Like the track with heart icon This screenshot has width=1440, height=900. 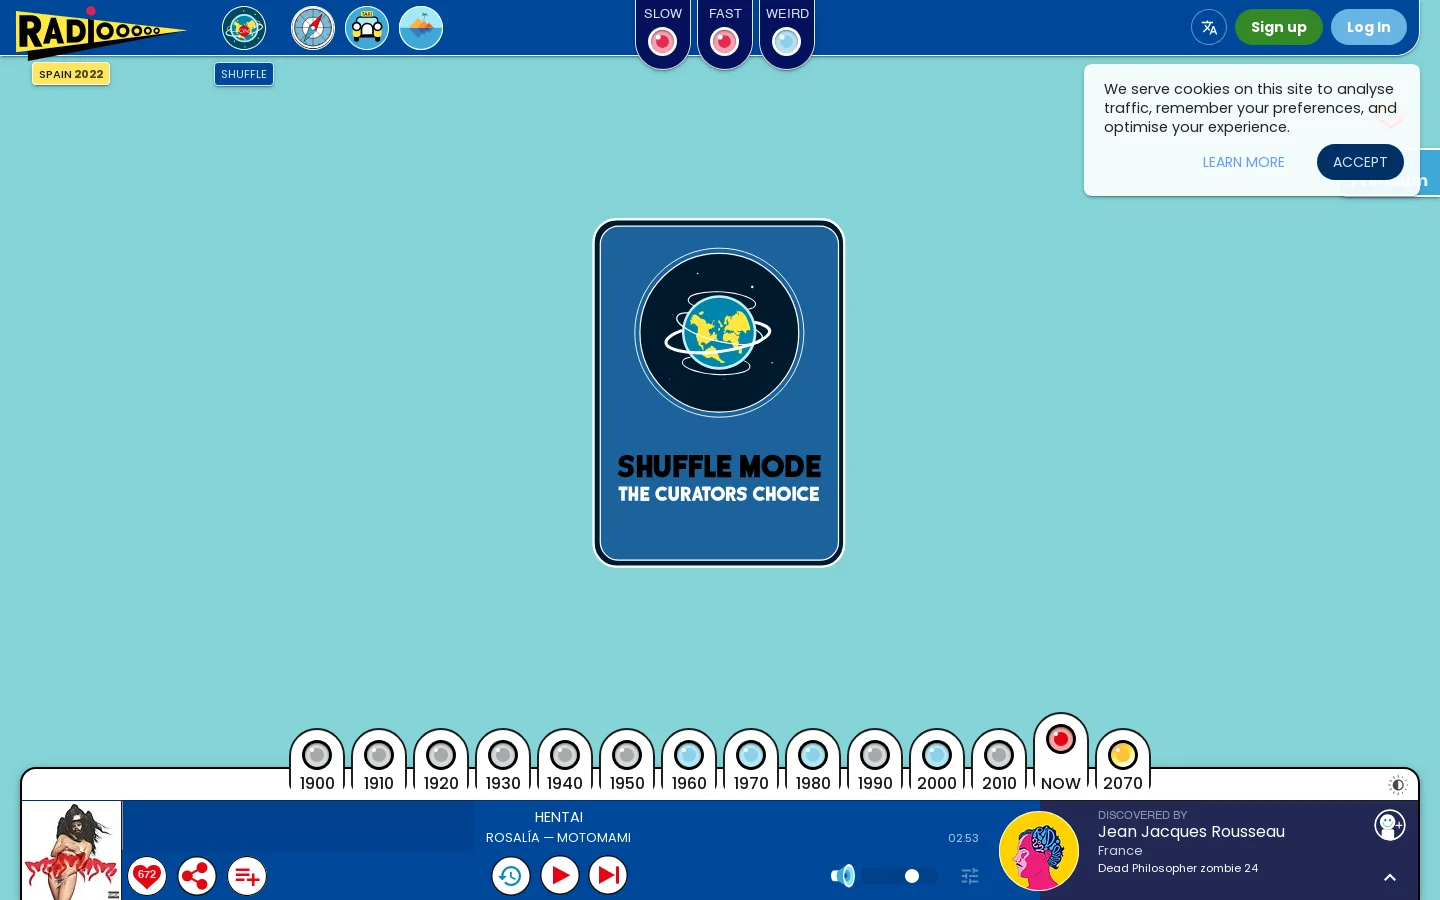click(x=147, y=876)
